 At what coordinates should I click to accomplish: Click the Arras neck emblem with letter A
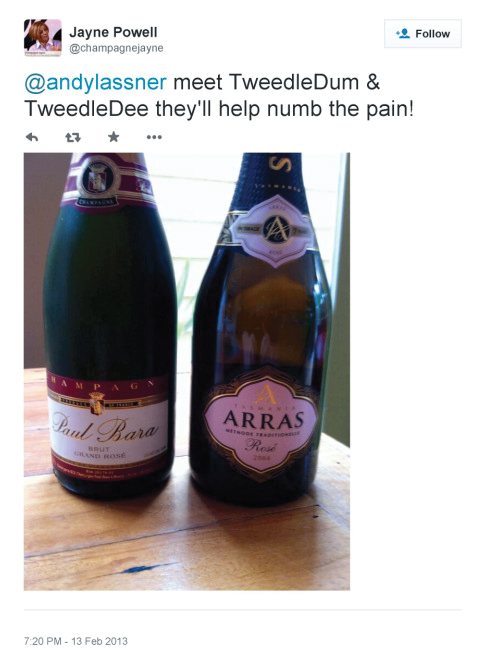(276, 230)
